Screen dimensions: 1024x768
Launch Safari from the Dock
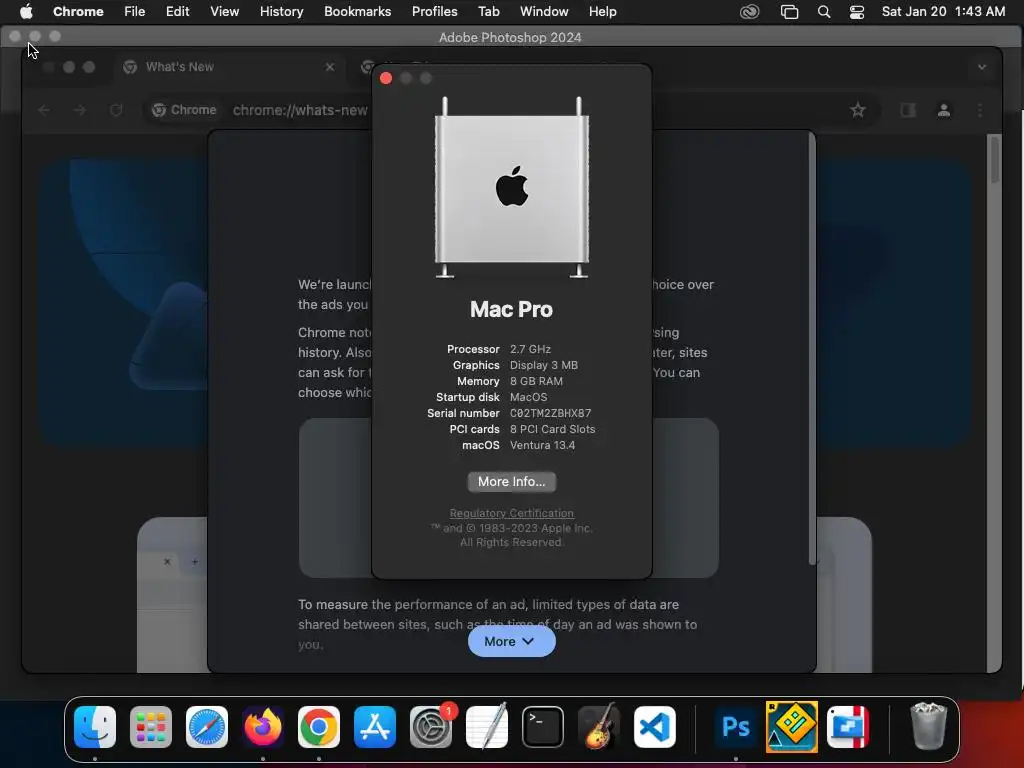tap(207, 727)
